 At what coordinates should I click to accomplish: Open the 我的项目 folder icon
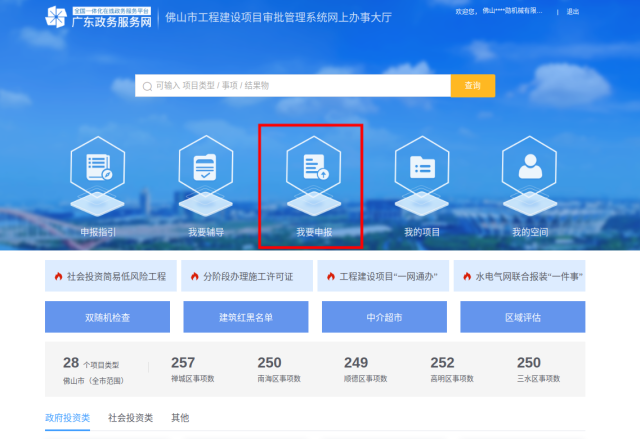pyautogui.click(x=422, y=168)
